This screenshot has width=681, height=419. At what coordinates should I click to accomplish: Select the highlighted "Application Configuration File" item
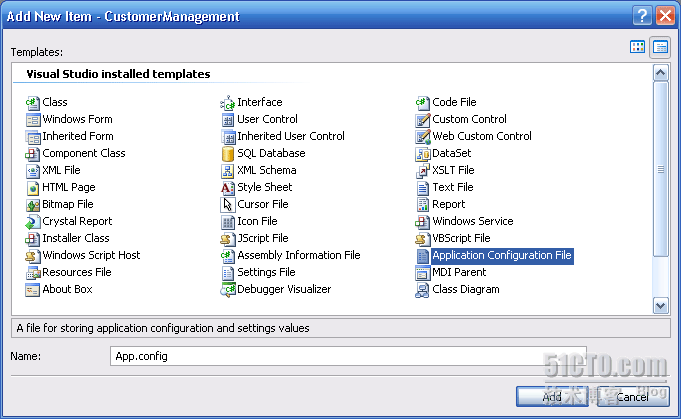point(502,255)
